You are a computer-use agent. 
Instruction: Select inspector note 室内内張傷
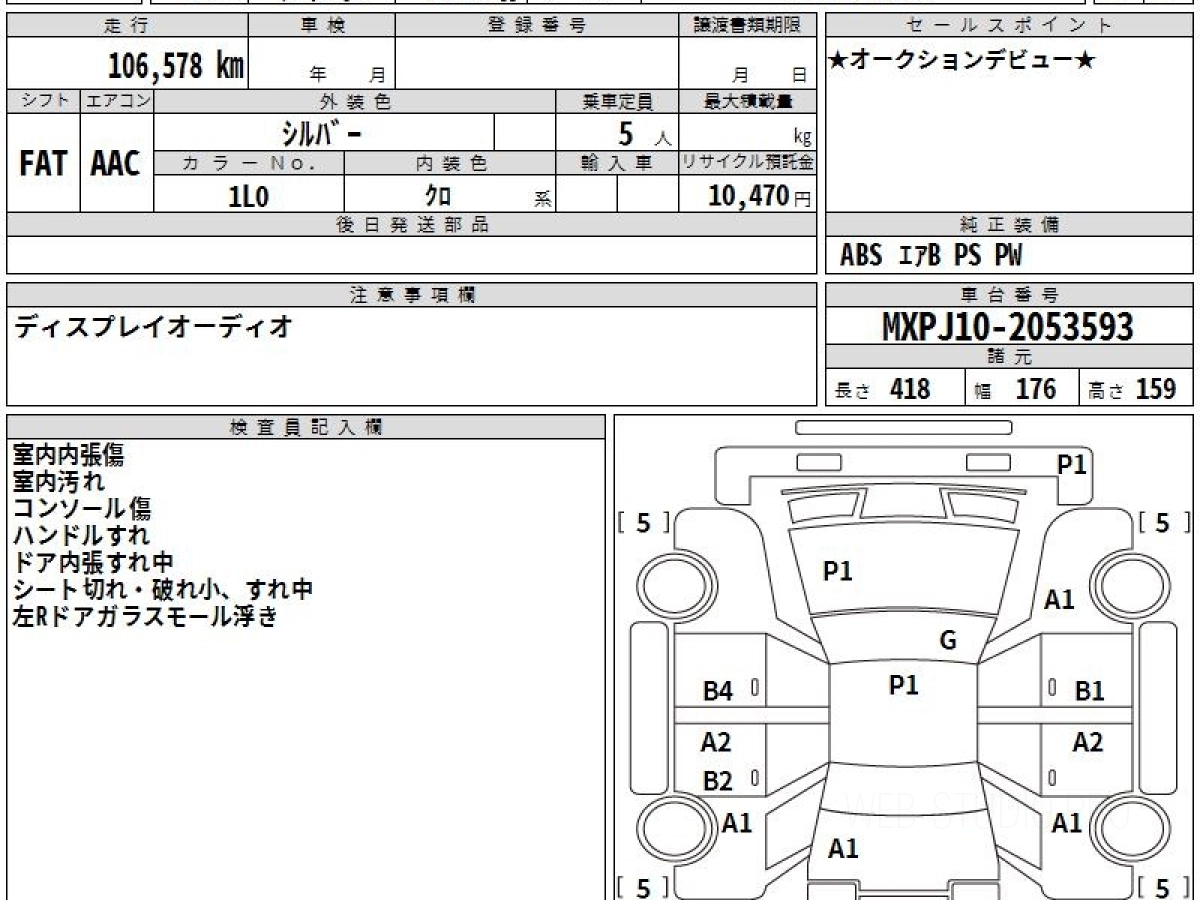[x=69, y=455]
